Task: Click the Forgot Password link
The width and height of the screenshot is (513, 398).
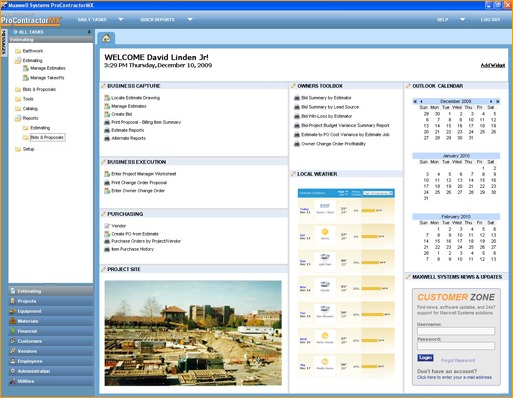Action: coord(458,360)
